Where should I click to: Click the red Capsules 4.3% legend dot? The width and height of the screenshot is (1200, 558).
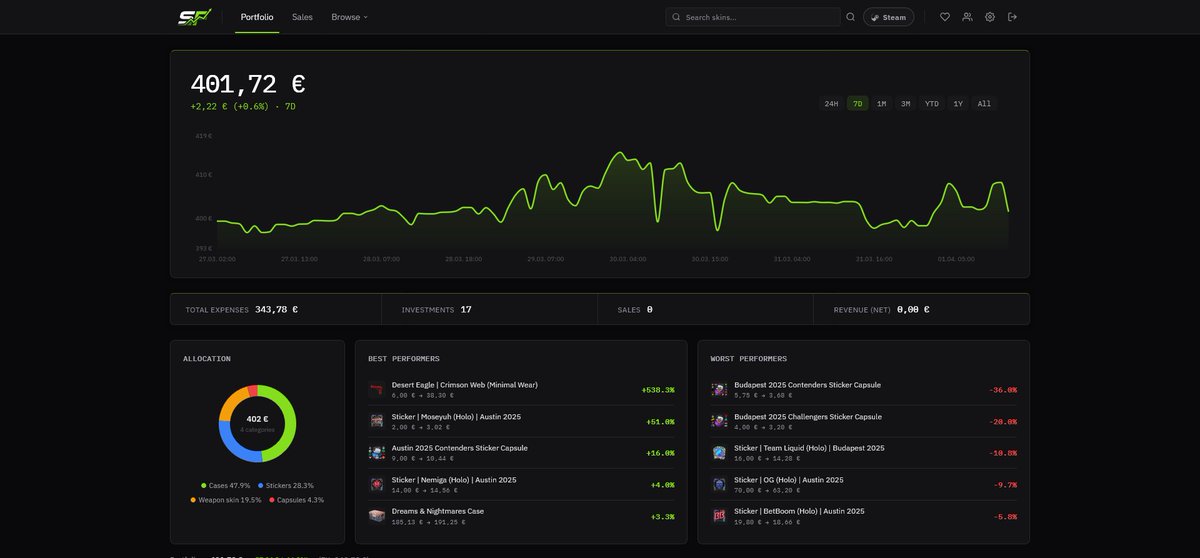pyautogui.click(x=271, y=500)
